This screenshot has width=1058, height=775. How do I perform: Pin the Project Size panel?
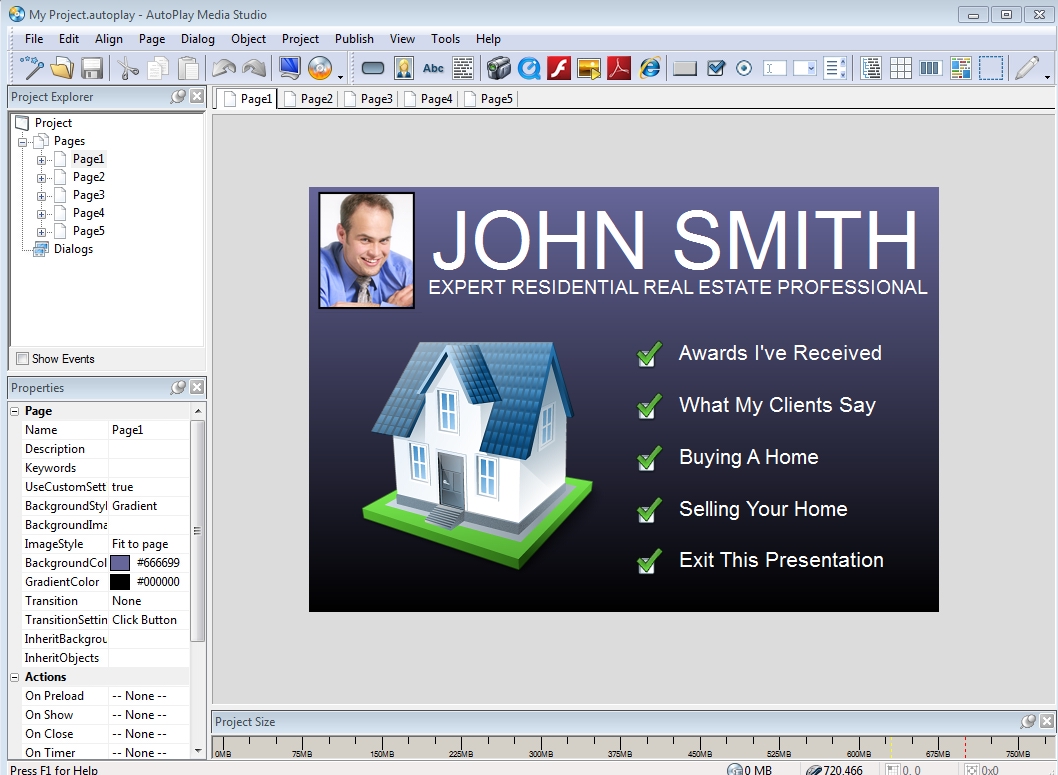(1028, 721)
